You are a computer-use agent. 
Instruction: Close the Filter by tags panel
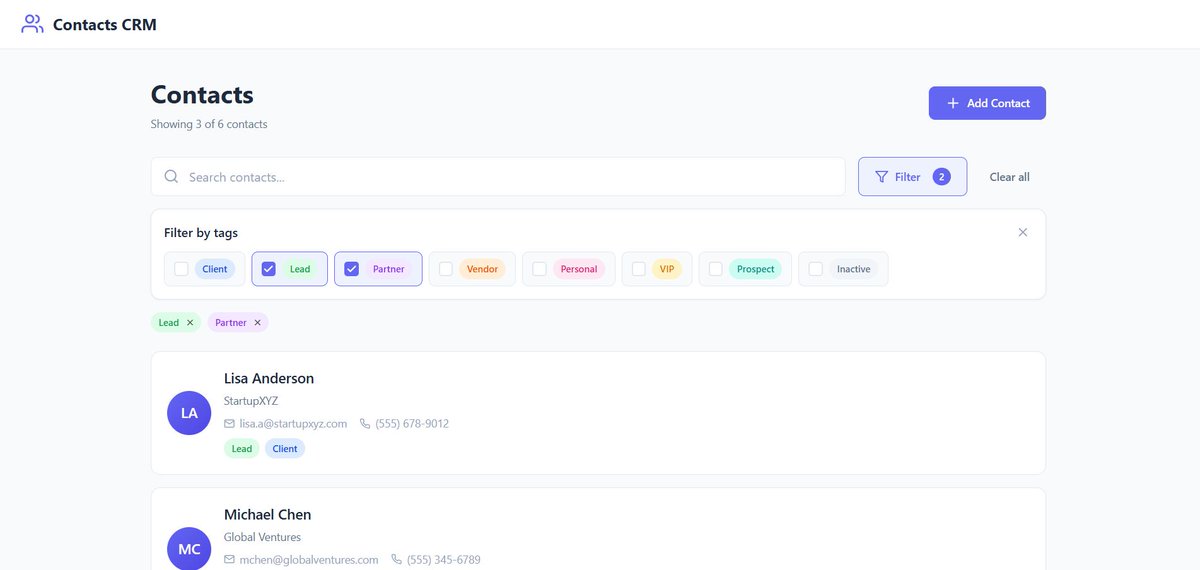(1023, 232)
